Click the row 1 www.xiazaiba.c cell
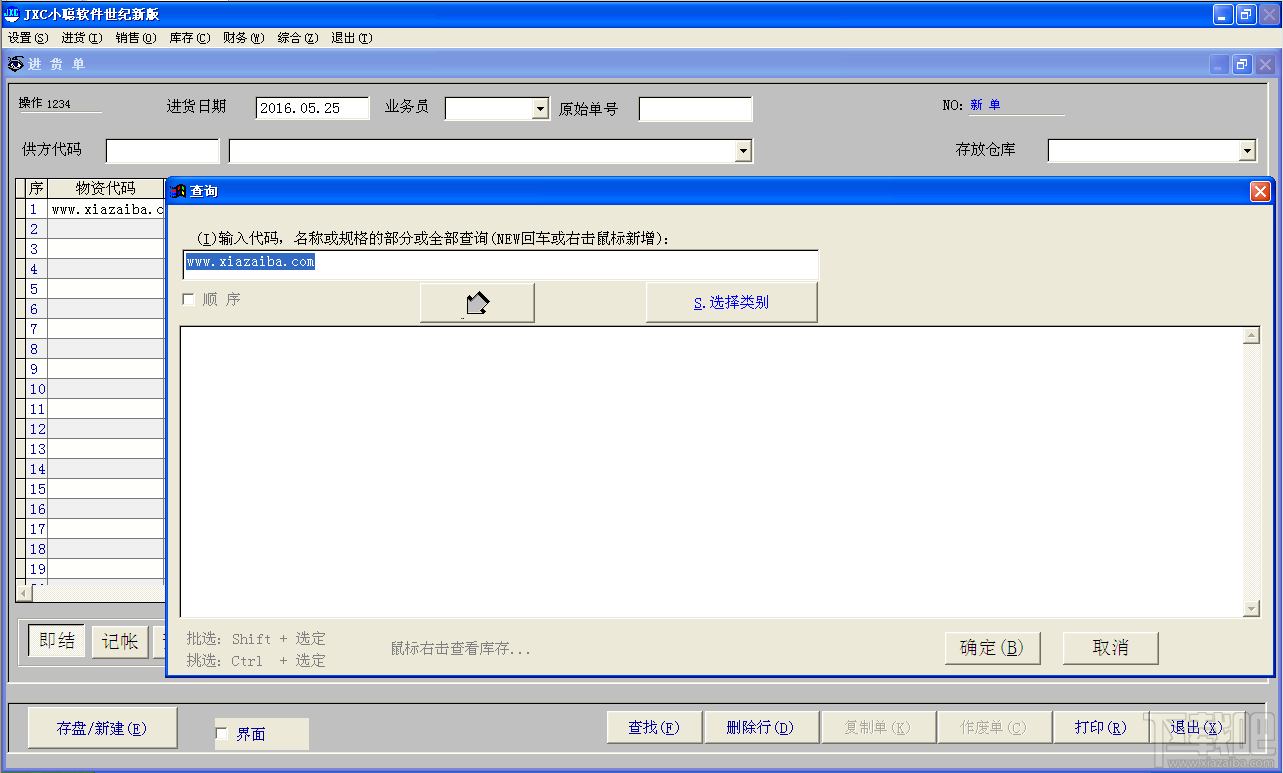1283x773 pixels. tap(106, 209)
